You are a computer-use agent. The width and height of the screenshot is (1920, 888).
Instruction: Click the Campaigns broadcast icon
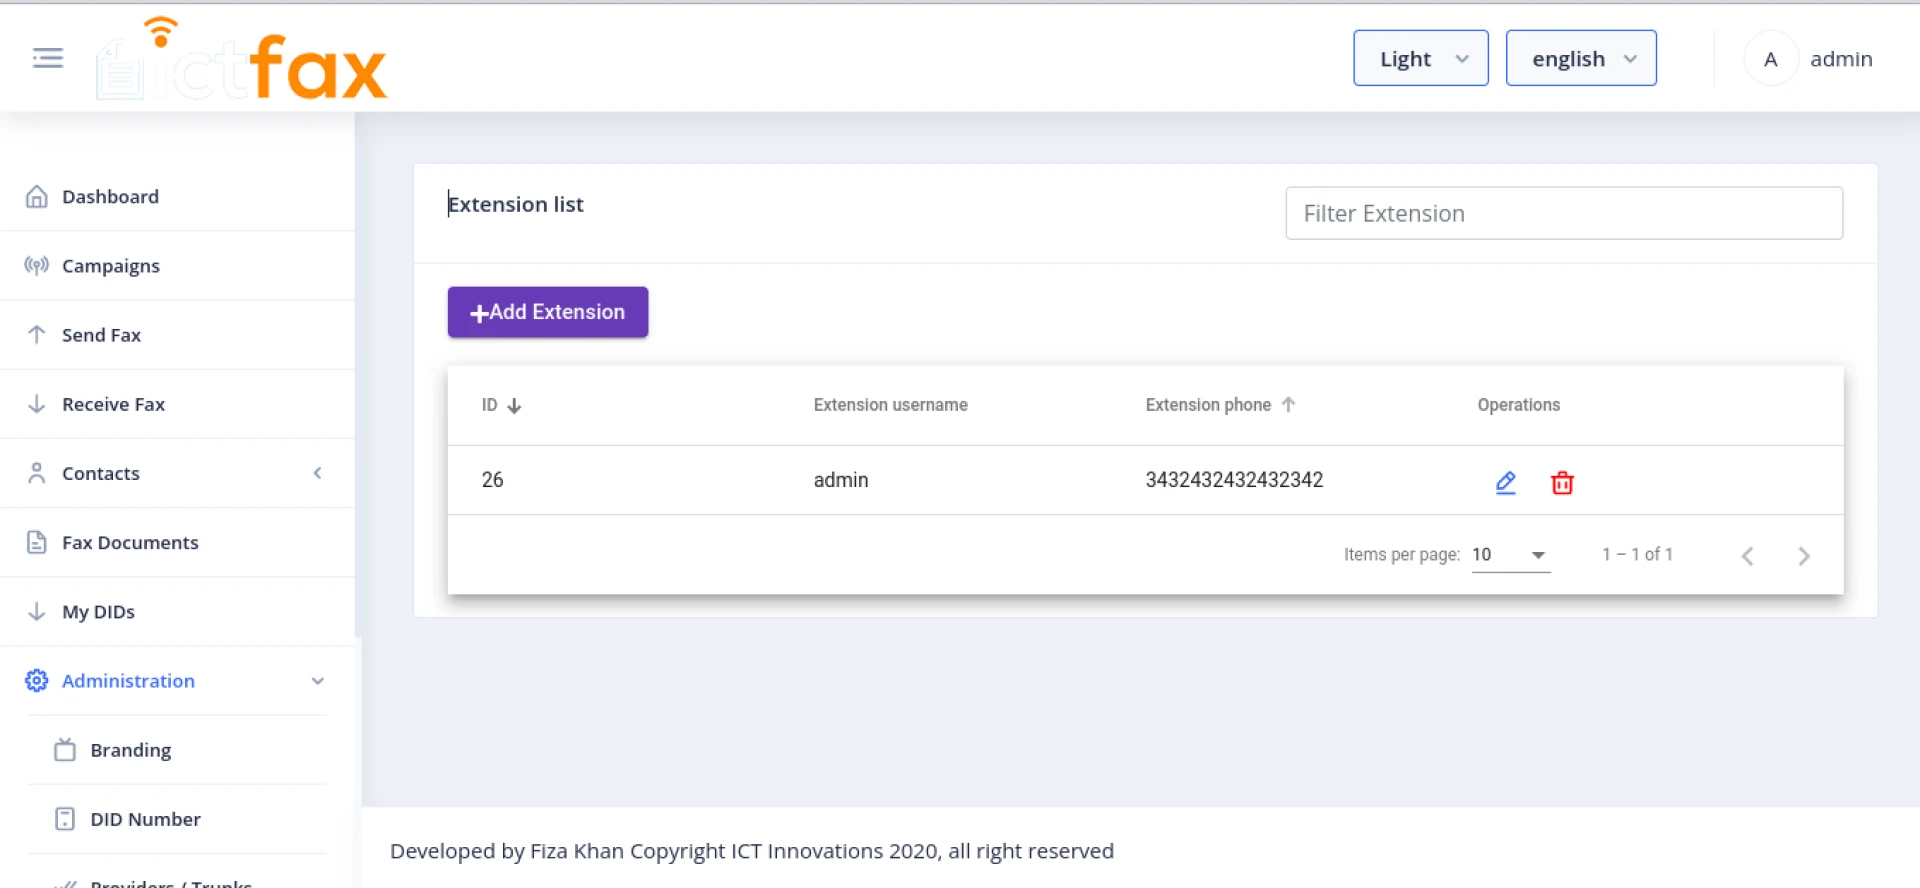tap(37, 266)
